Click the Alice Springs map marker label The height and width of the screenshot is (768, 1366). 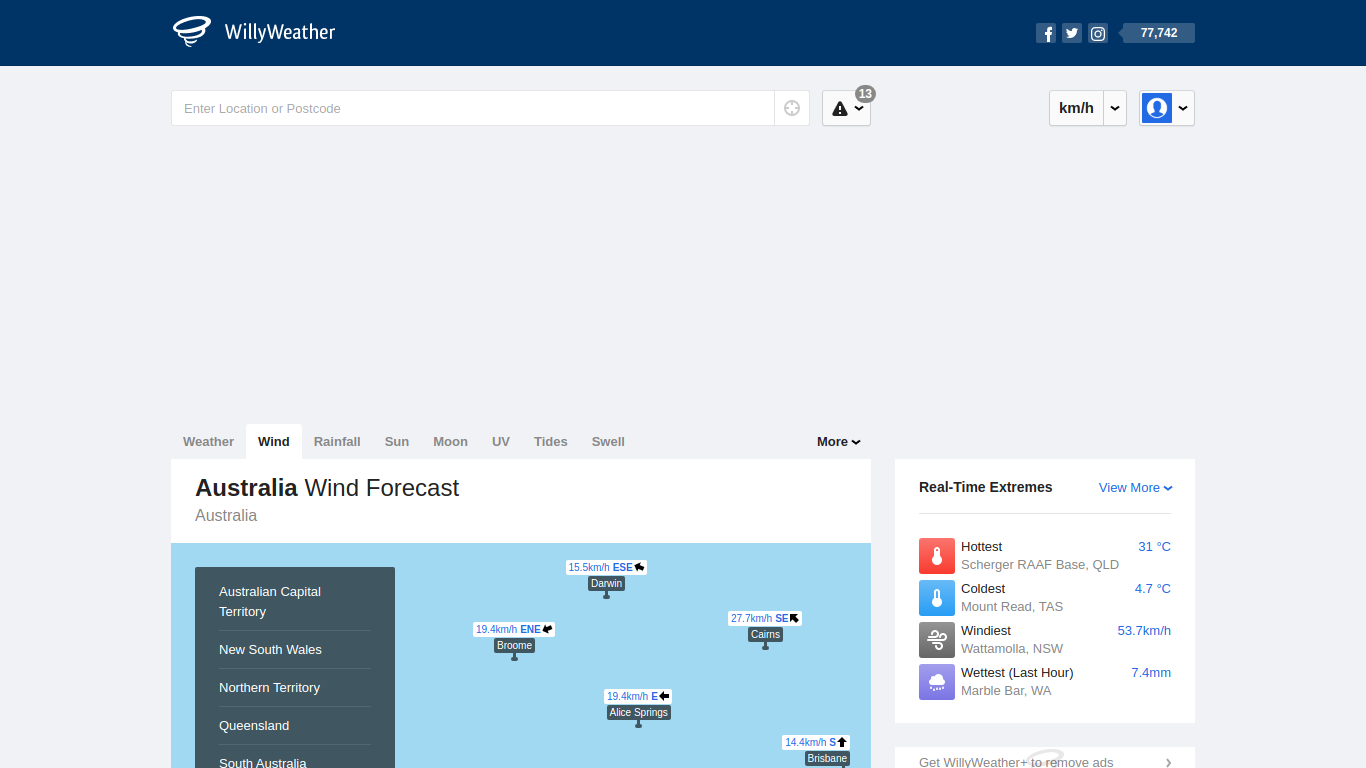[x=639, y=712]
